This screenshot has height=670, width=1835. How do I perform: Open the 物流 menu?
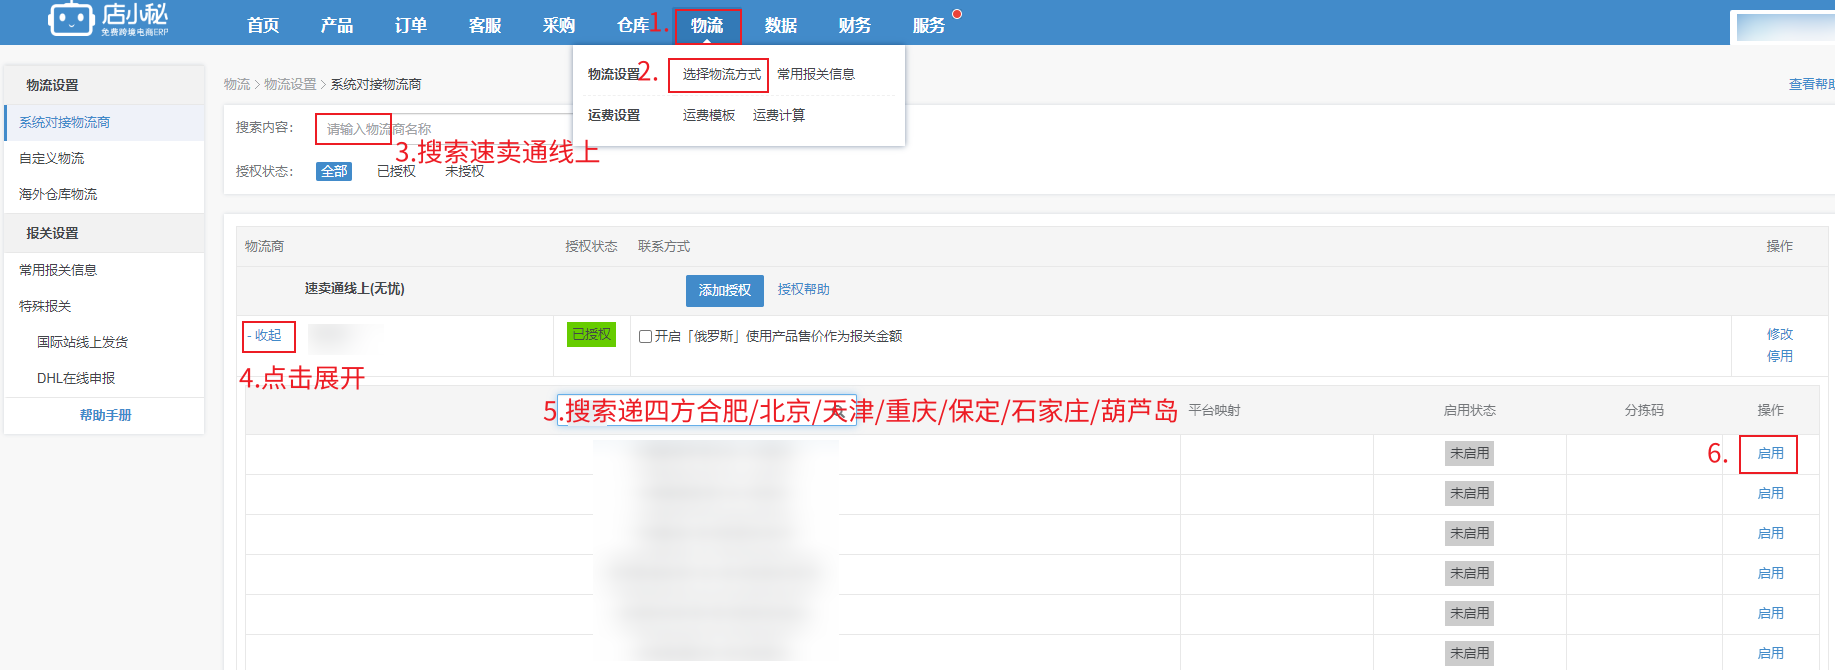click(707, 26)
